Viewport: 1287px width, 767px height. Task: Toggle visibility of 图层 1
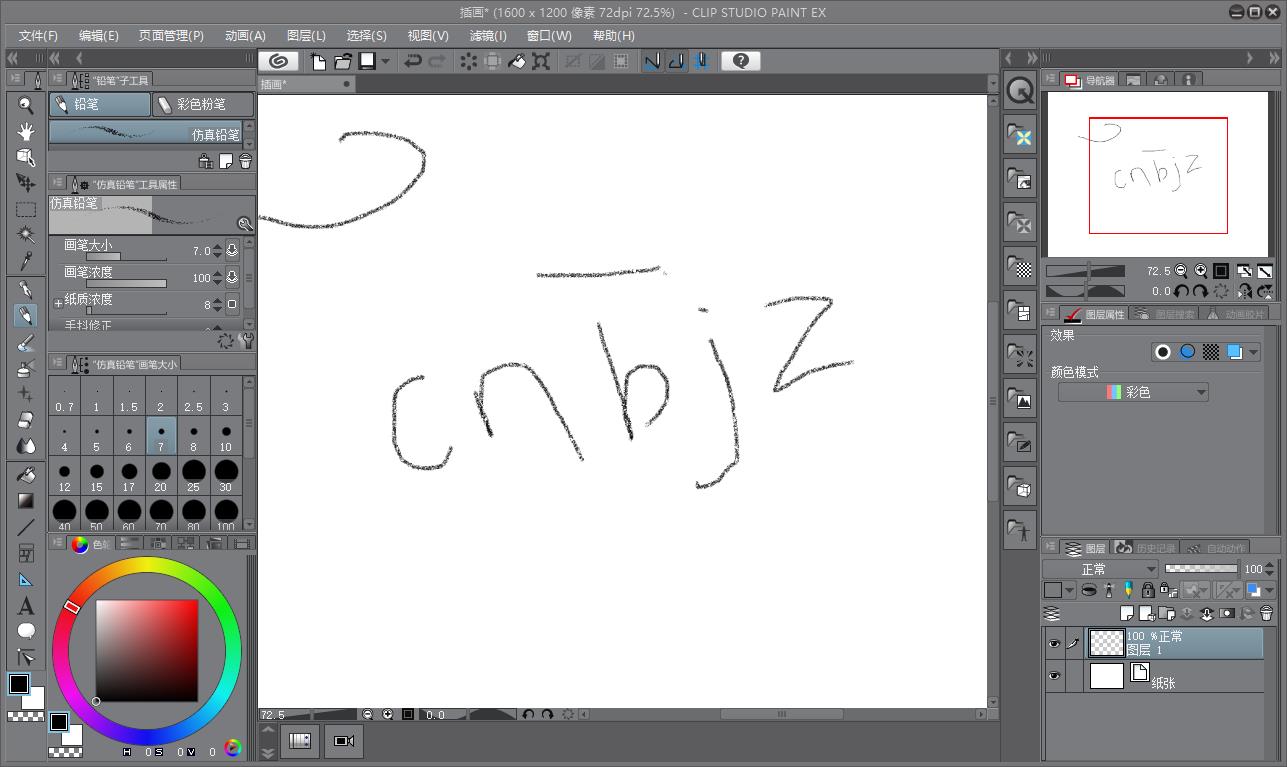click(x=1054, y=643)
